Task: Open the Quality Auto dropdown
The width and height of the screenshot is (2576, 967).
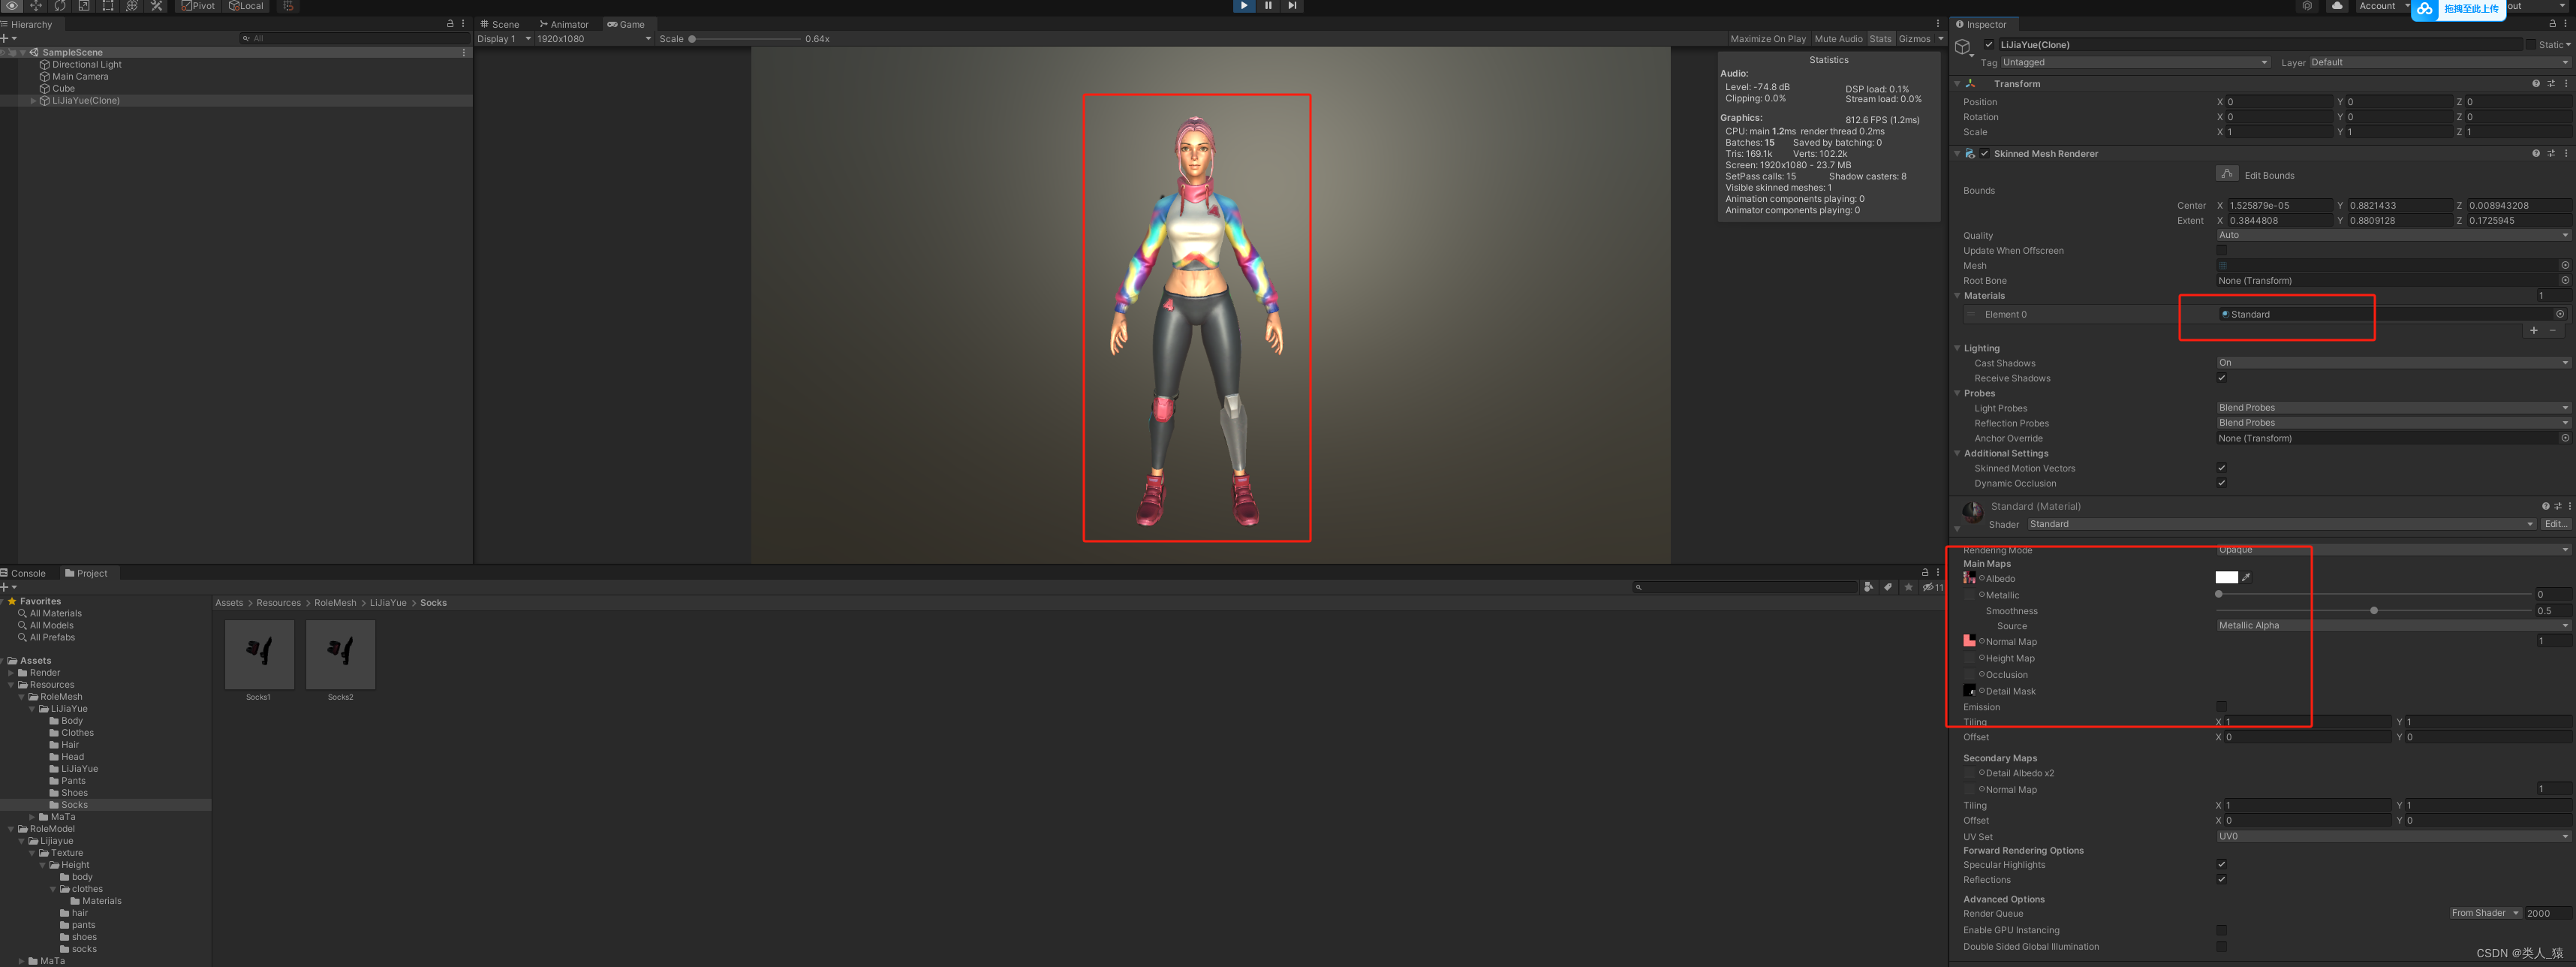Action: pos(2393,236)
